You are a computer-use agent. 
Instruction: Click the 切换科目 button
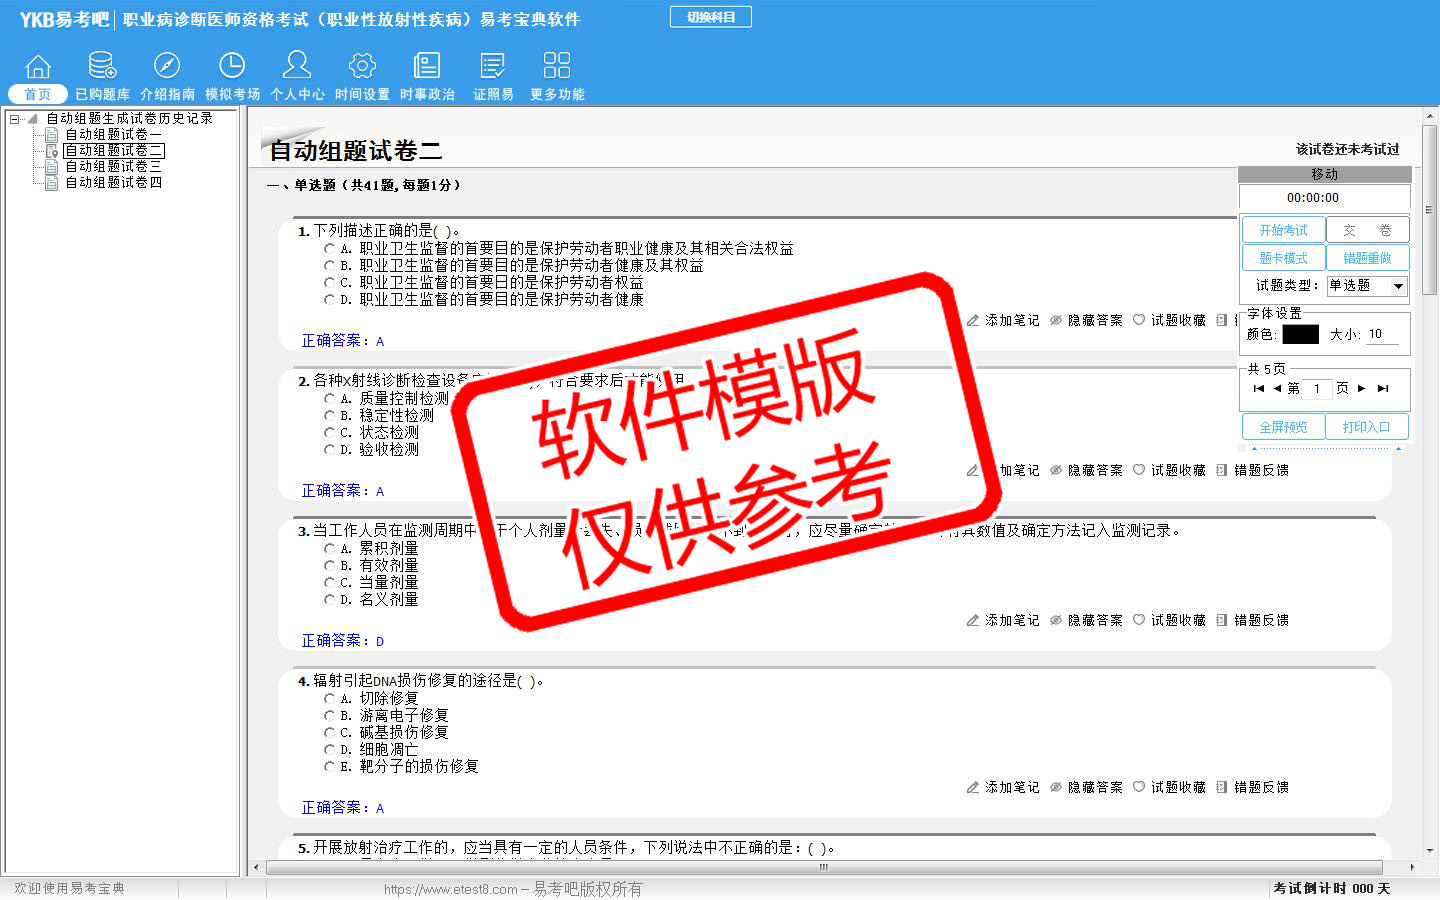tap(711, 17)
